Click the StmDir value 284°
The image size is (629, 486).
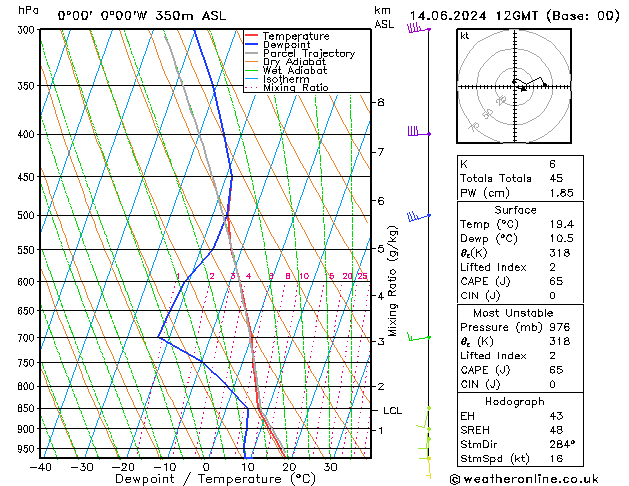[x=562, y=444]
